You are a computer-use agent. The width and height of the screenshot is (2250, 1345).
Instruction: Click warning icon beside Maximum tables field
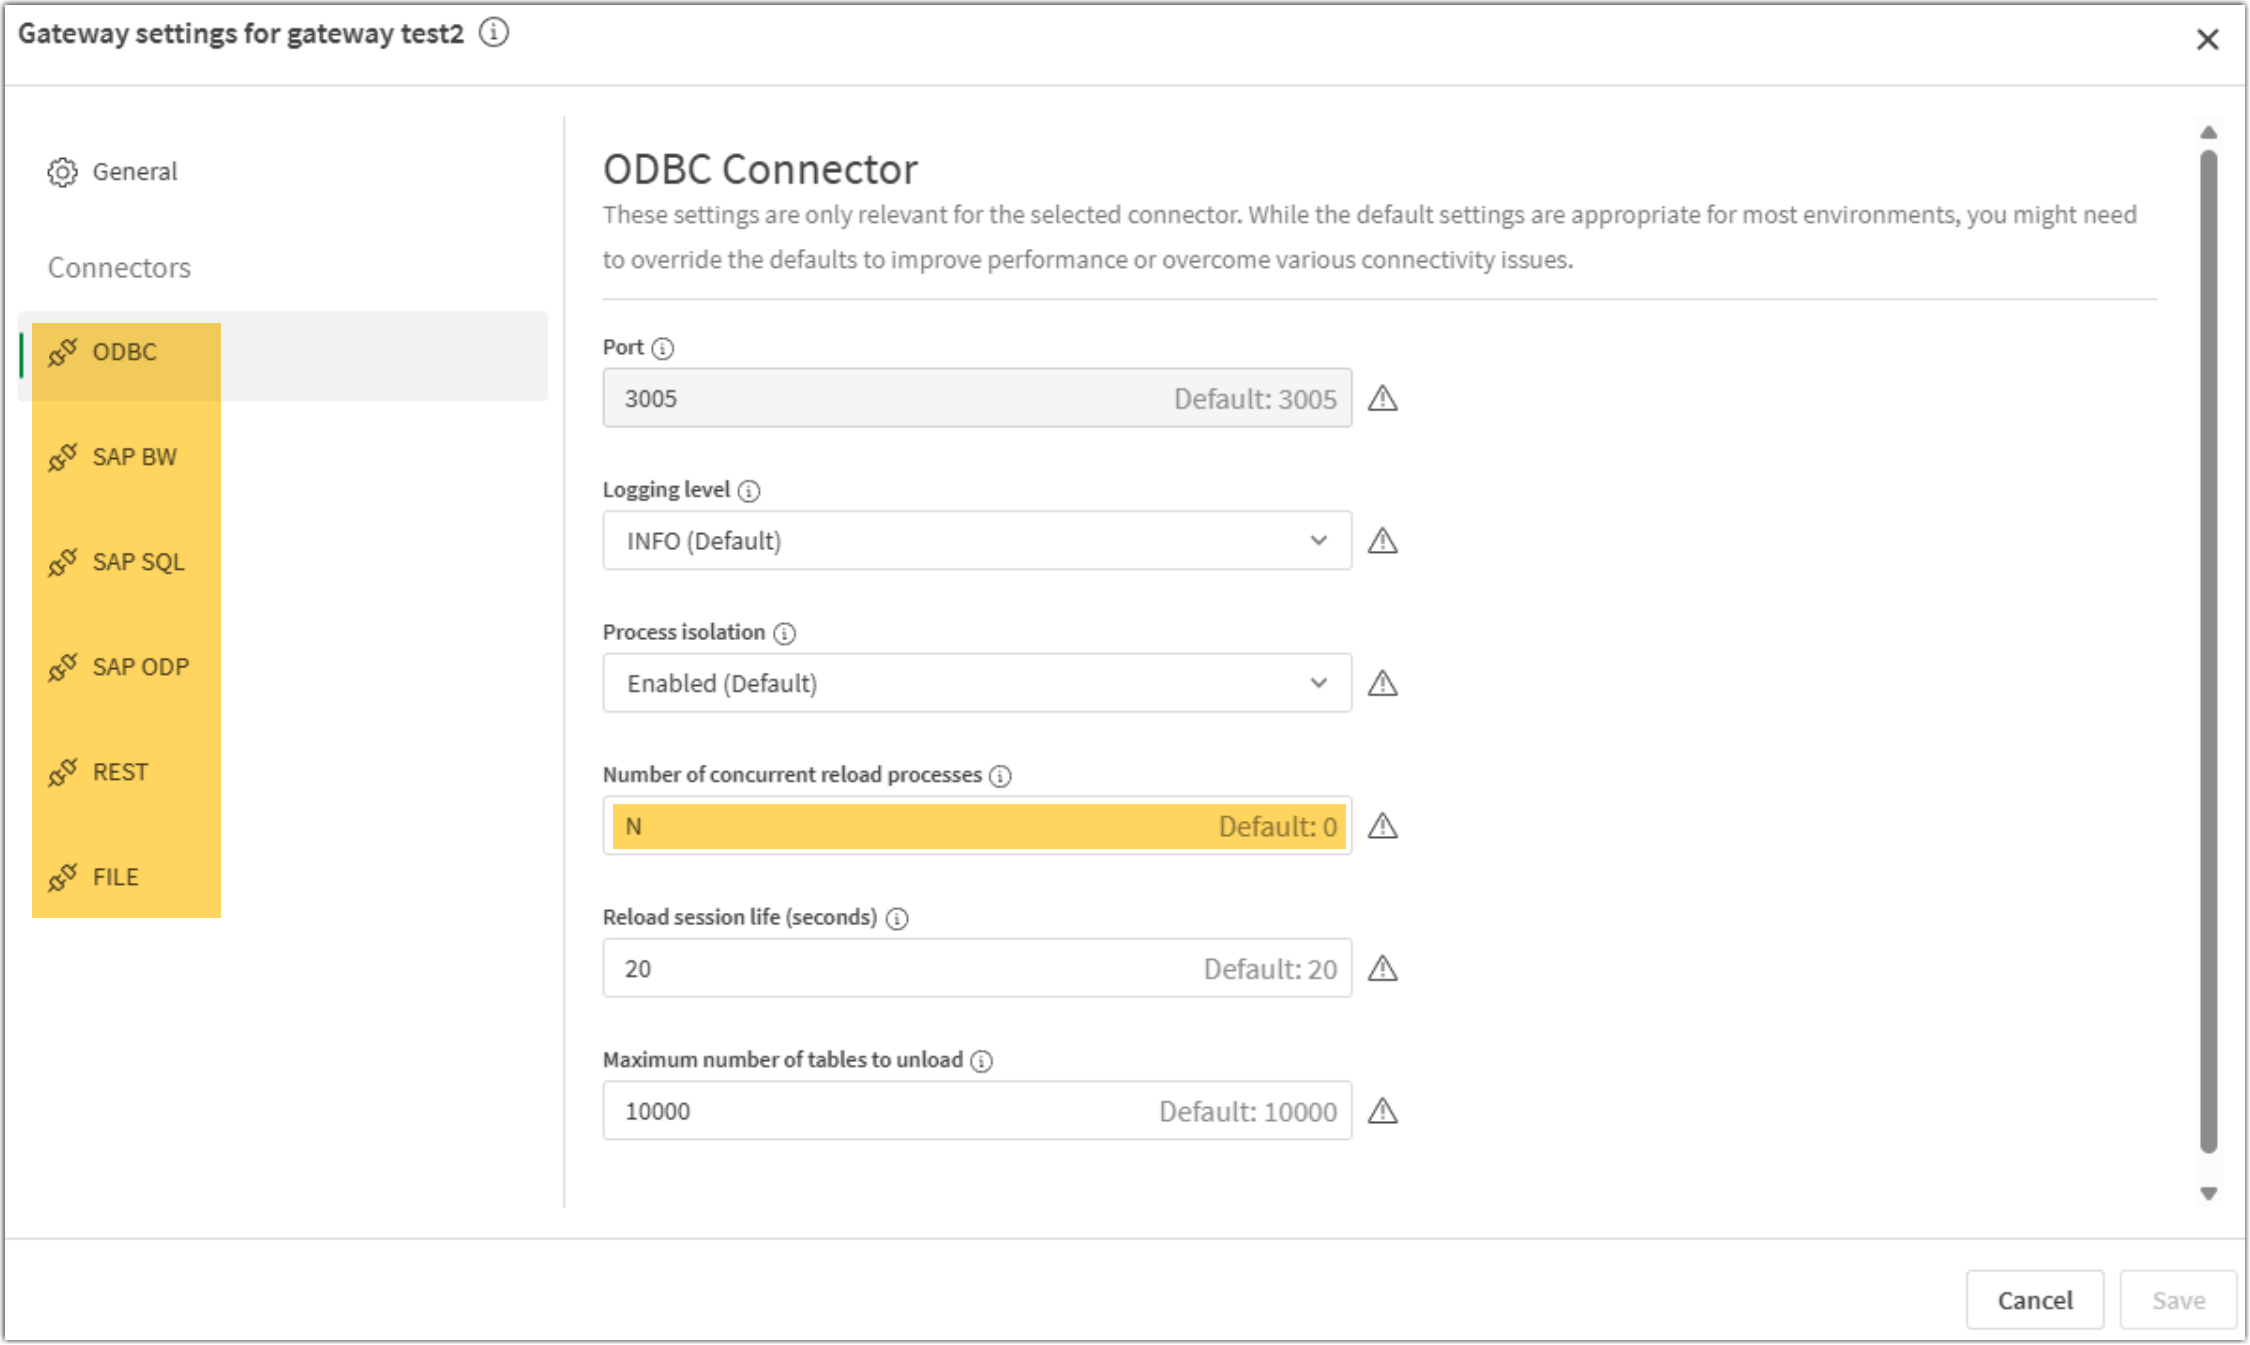tap(1383, 1111)
